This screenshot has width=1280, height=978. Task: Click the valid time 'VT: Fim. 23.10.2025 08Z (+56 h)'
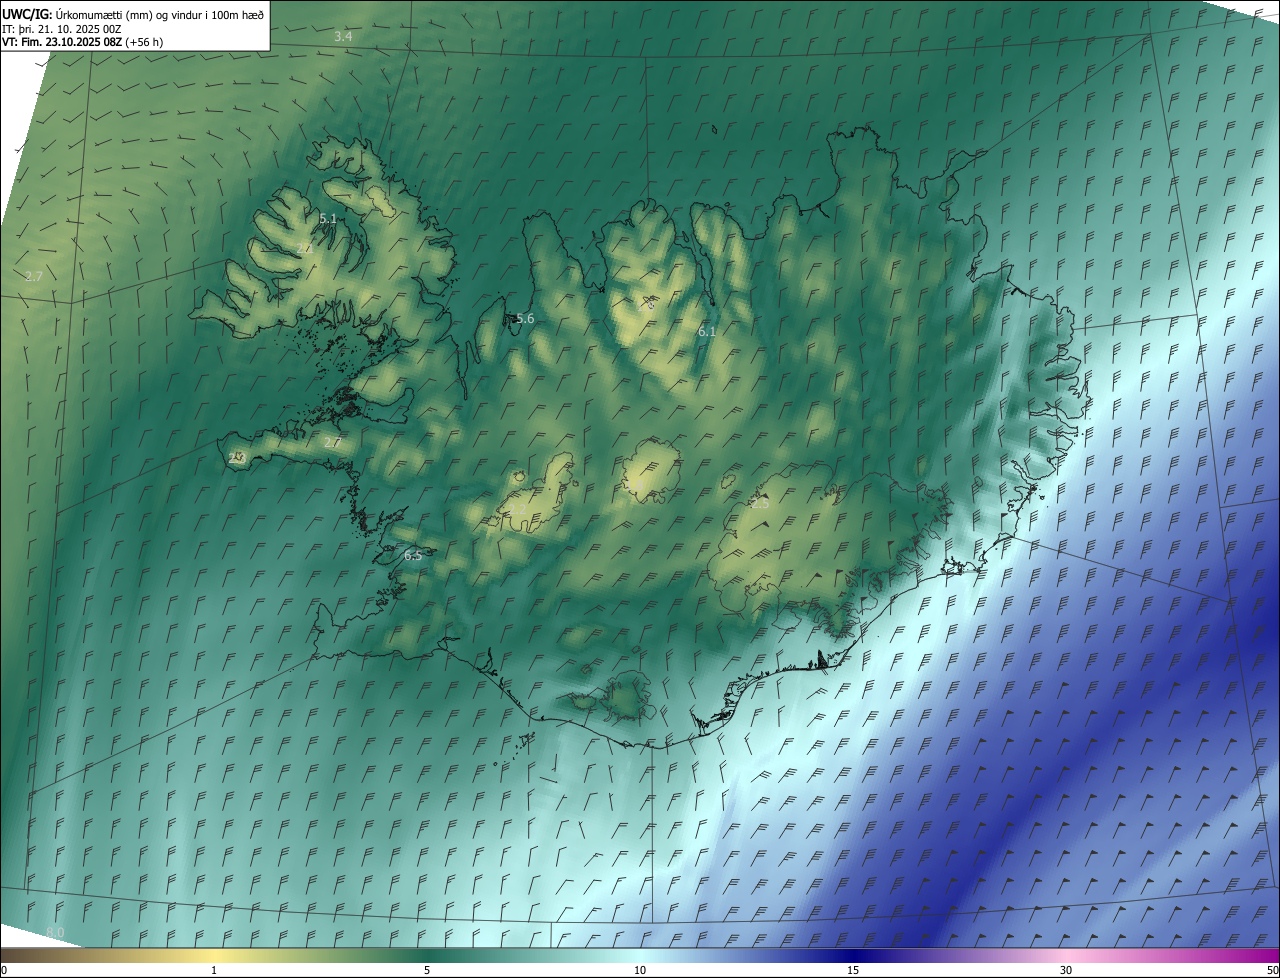coord(83,42)
